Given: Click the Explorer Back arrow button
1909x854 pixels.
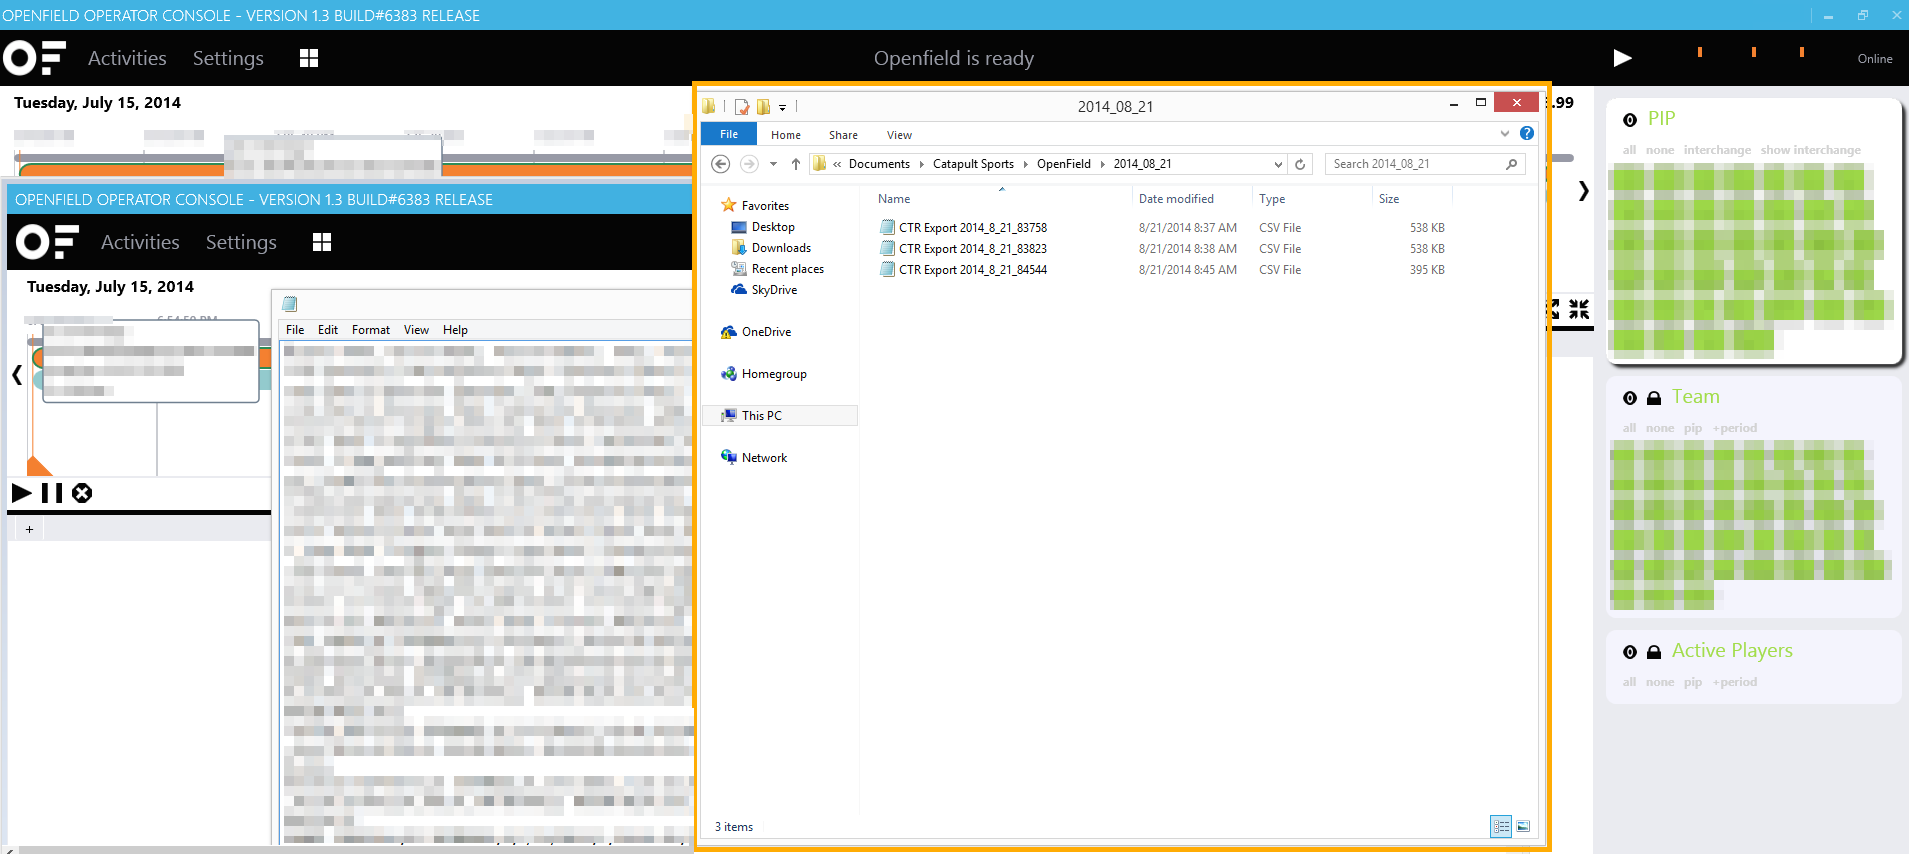Looking at the screenshot, I should pyautogui.click(x=720, y=164).
